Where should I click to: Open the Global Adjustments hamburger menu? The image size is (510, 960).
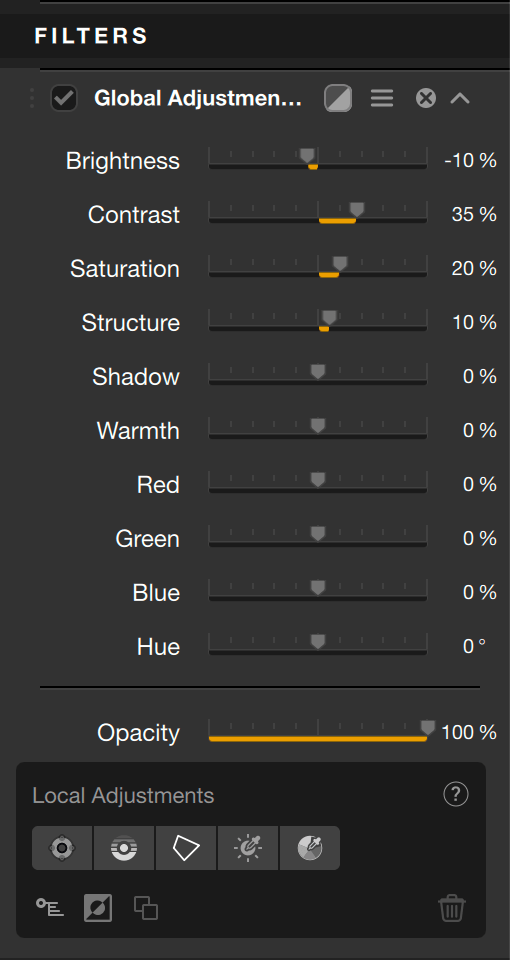pyautogui.click(x=382, y=98)
